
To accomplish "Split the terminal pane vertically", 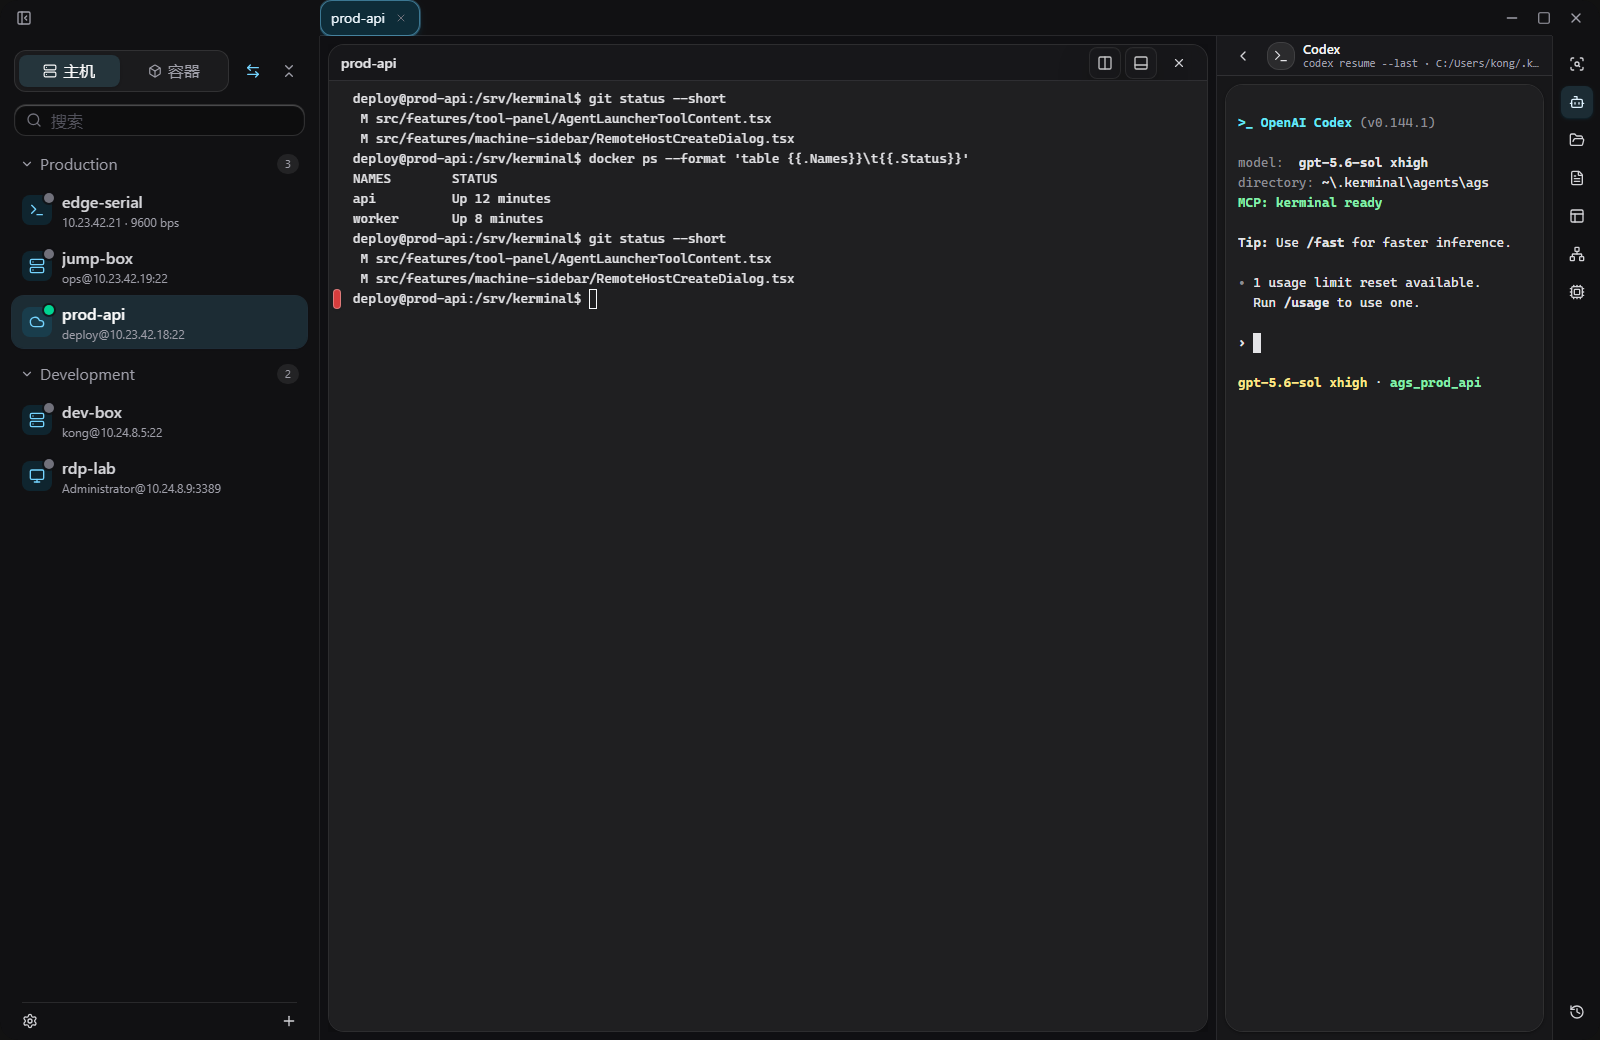I will point(1105,63).
